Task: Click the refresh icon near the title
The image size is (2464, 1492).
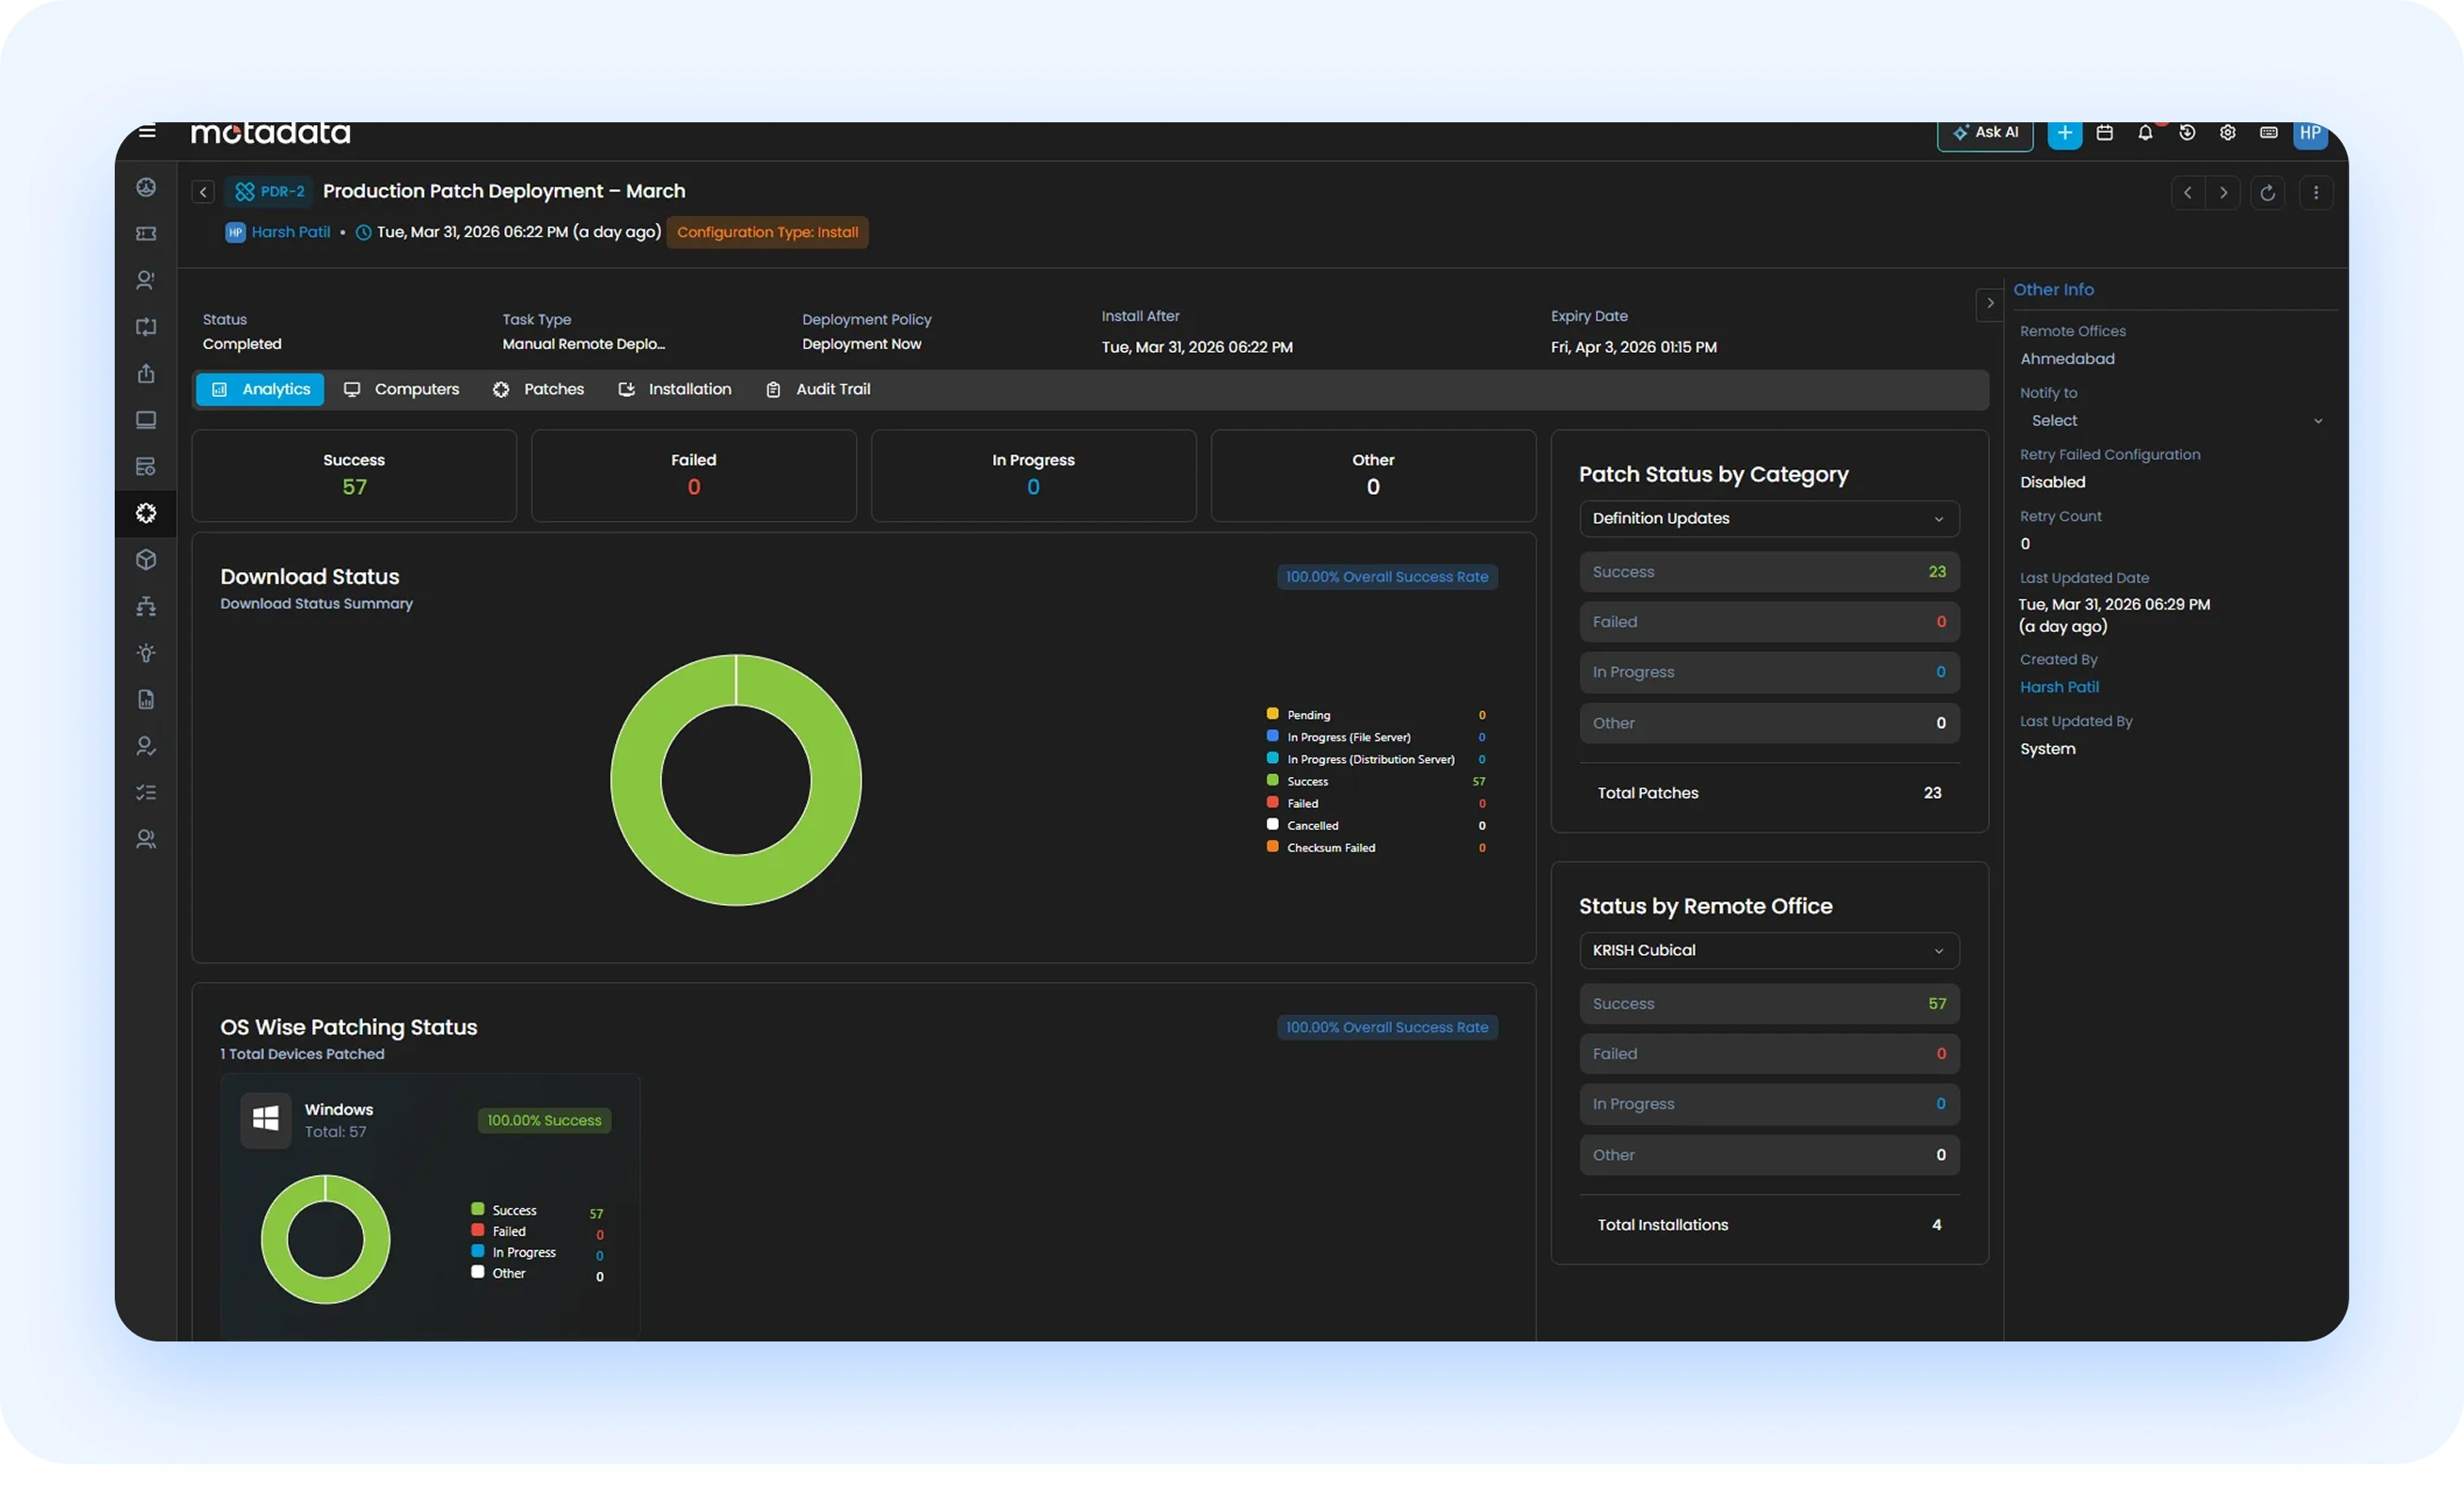Action: click(x=2267, y=193)
